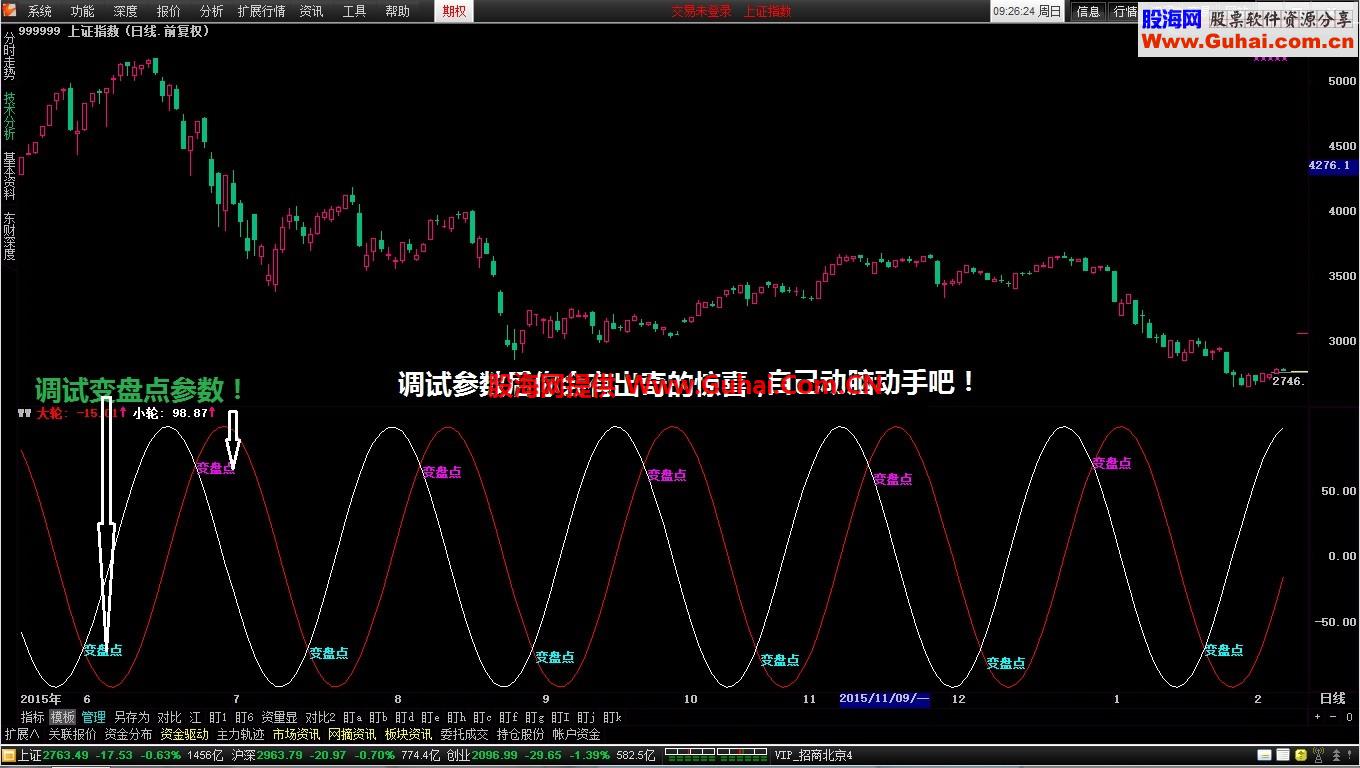Open the 深度 menu

[x=126, y=11]
